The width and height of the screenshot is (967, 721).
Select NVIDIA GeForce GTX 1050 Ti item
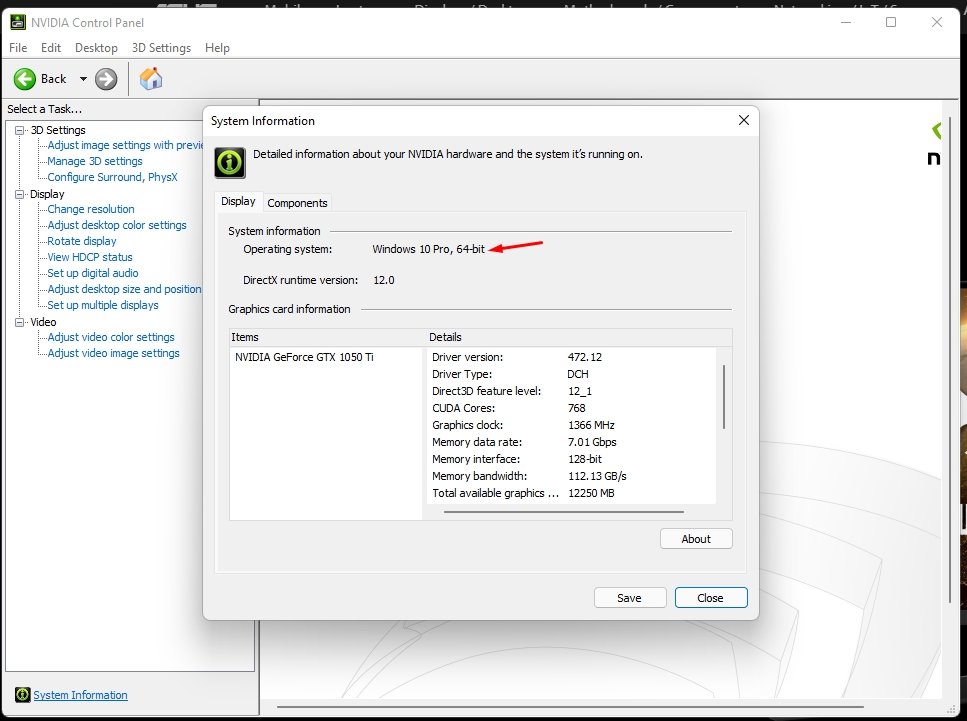pyautogui.click(x=304, y=357)
